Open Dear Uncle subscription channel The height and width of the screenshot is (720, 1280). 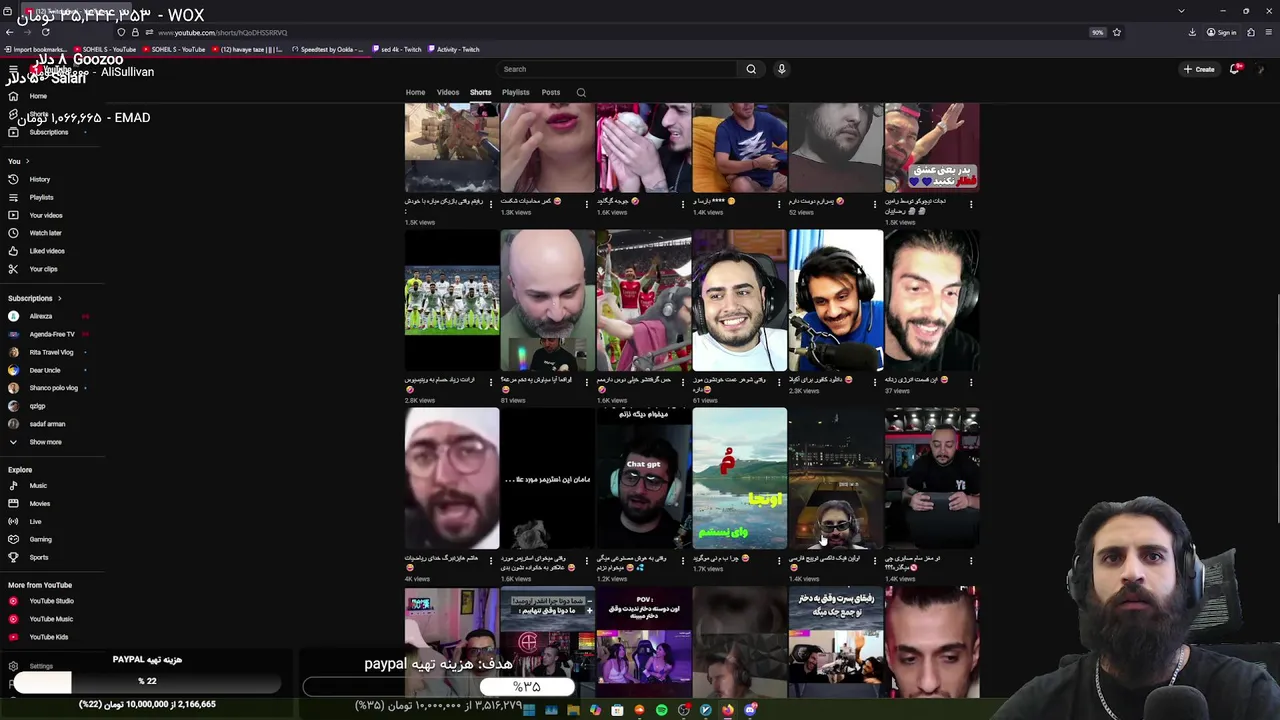point(44,370)
